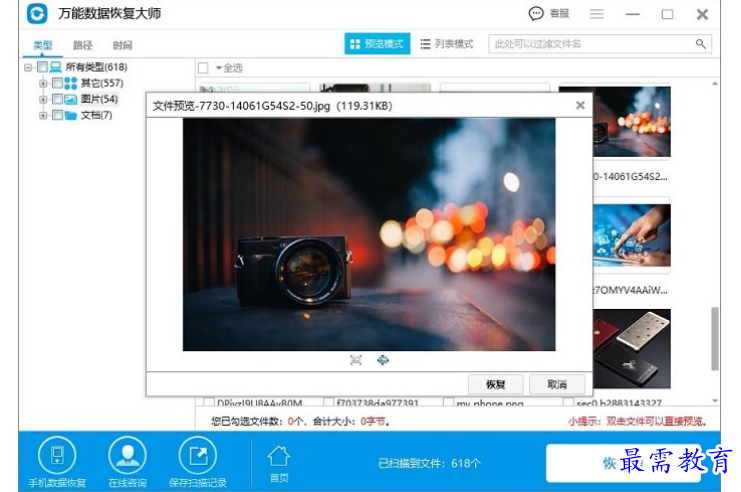The height and width of the screenshot is (492, 741).
Task: Tick the 所有类型(618) checkbox
Action: [43, 67]
